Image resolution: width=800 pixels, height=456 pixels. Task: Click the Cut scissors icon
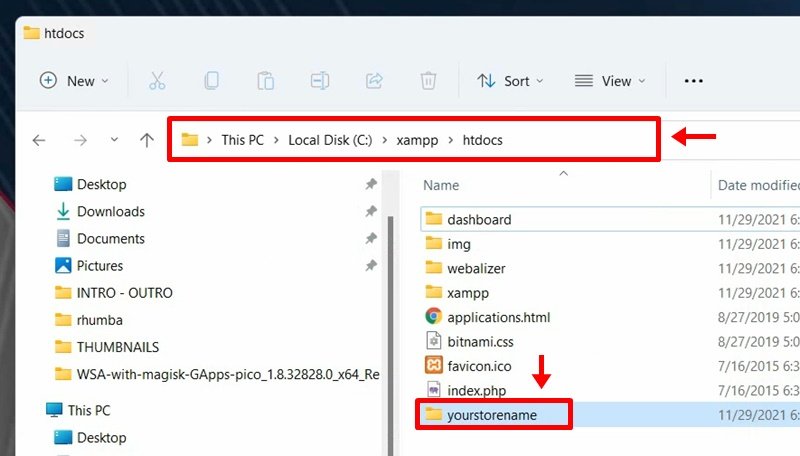(x=157, y=81)
